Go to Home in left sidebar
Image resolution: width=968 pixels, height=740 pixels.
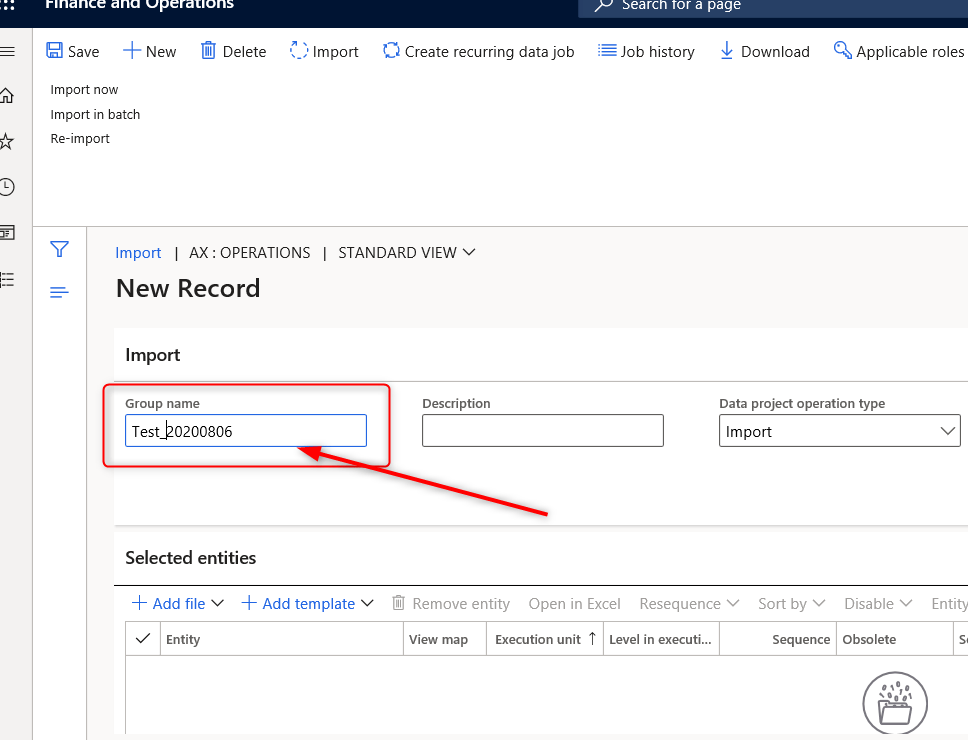(8, 96)
